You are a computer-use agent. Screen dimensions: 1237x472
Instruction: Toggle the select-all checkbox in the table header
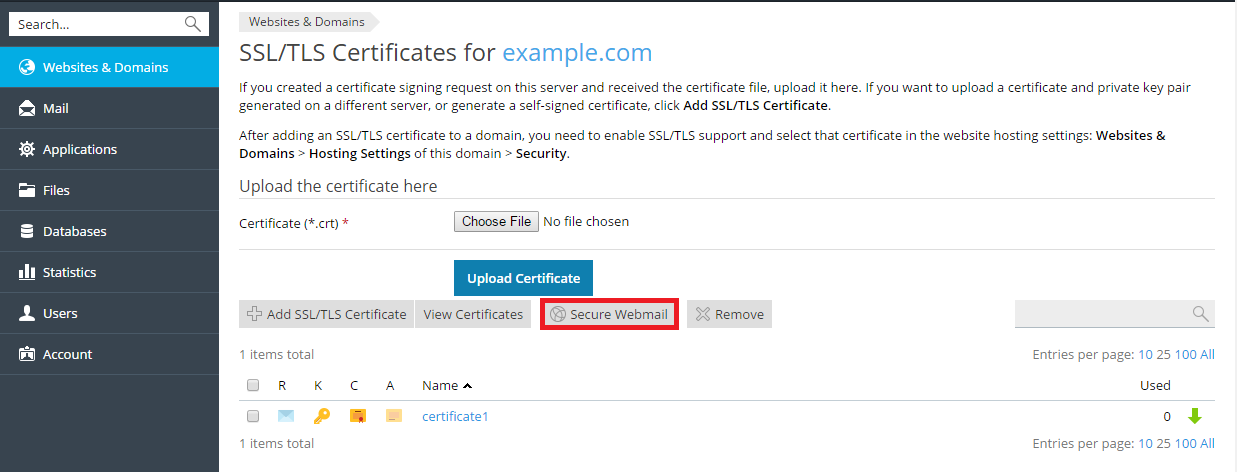pyautogui.click(x=253, y=385)
